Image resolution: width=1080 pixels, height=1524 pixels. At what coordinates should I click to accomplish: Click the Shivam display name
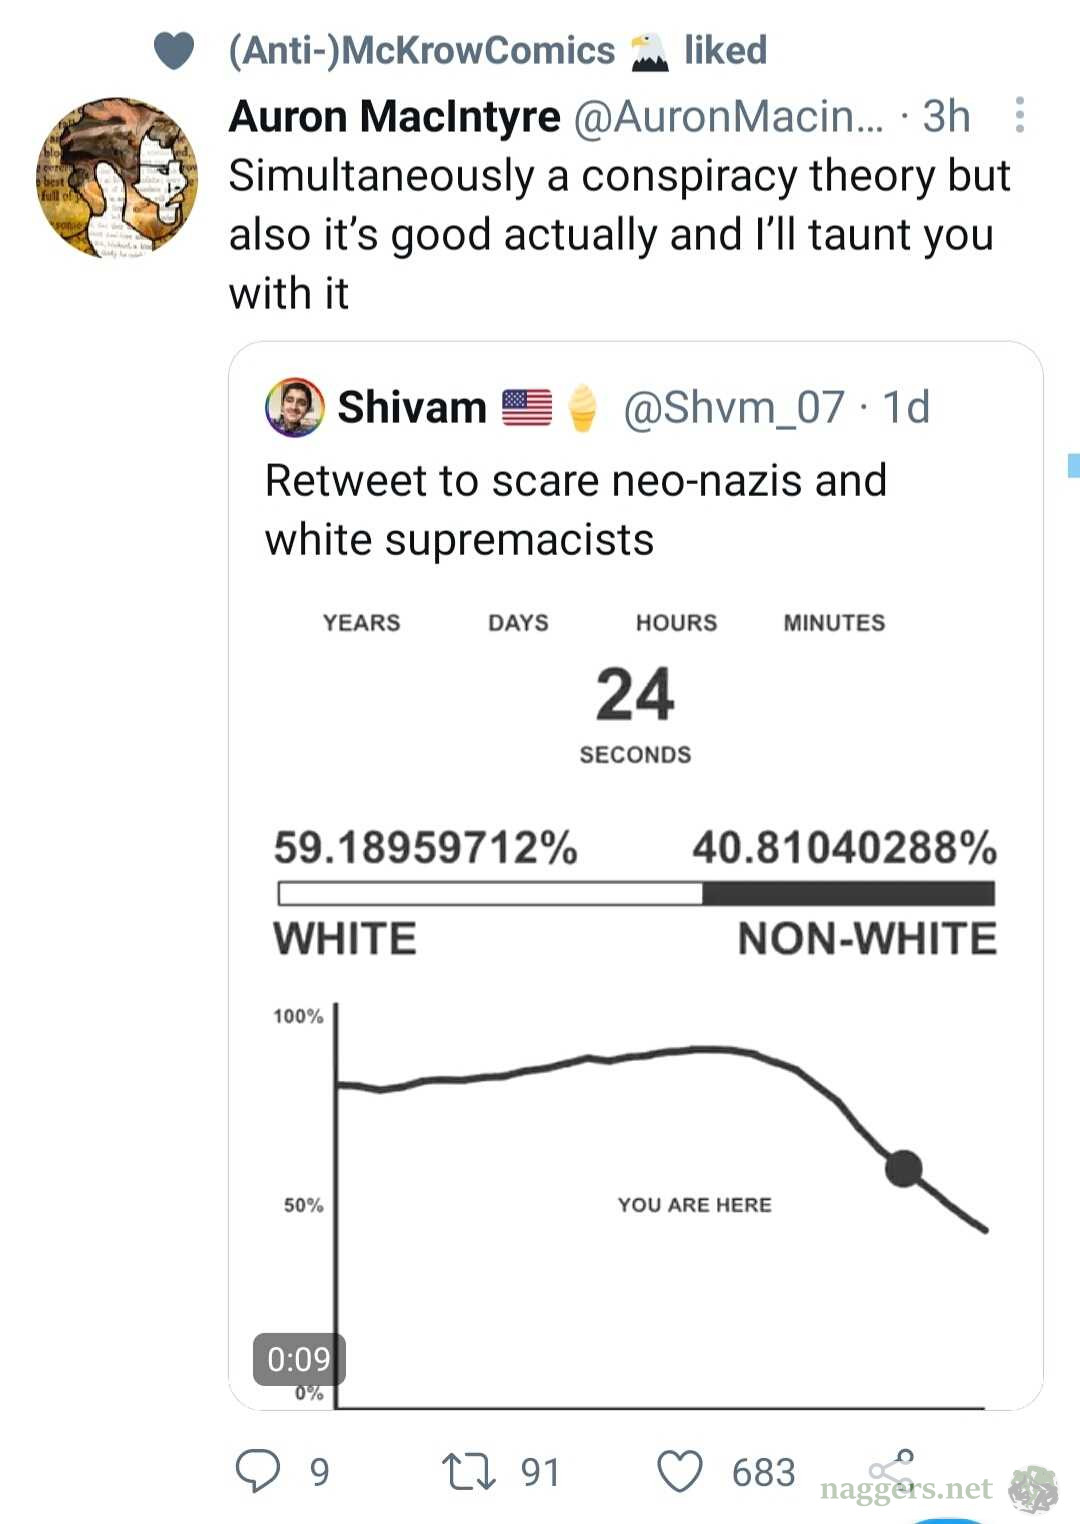(x=411, y=407)
